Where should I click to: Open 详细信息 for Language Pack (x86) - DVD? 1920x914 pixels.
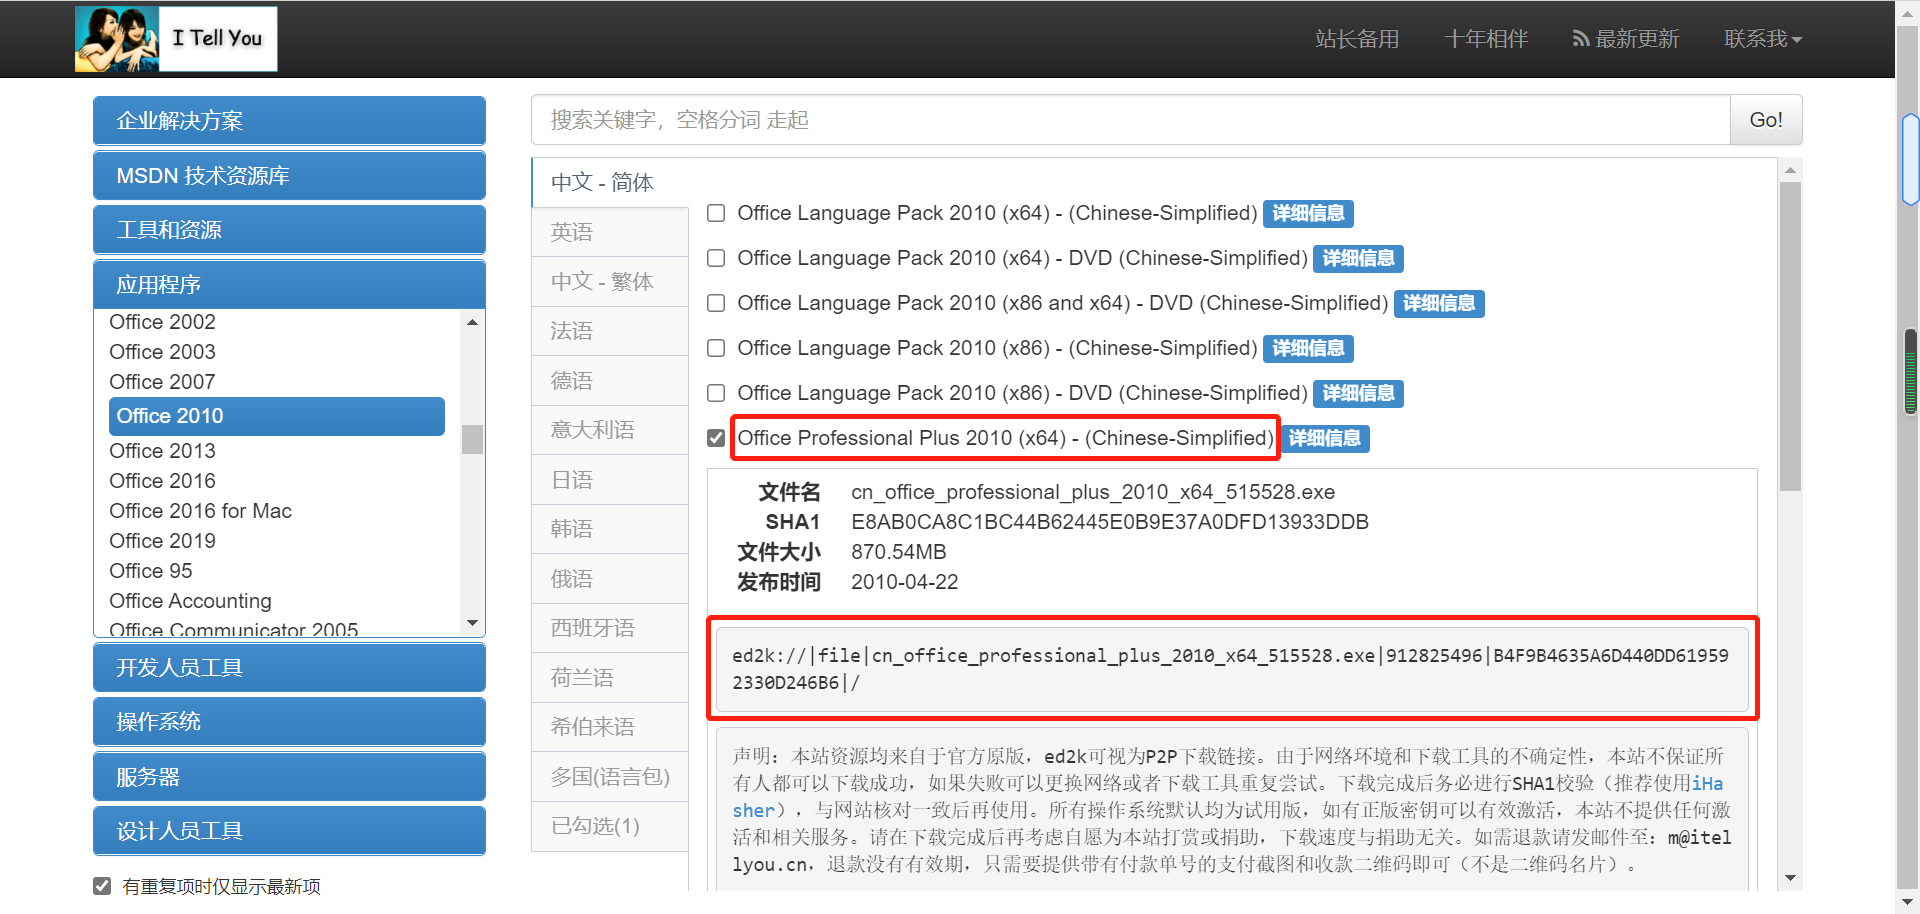(x=1358, y=394)
